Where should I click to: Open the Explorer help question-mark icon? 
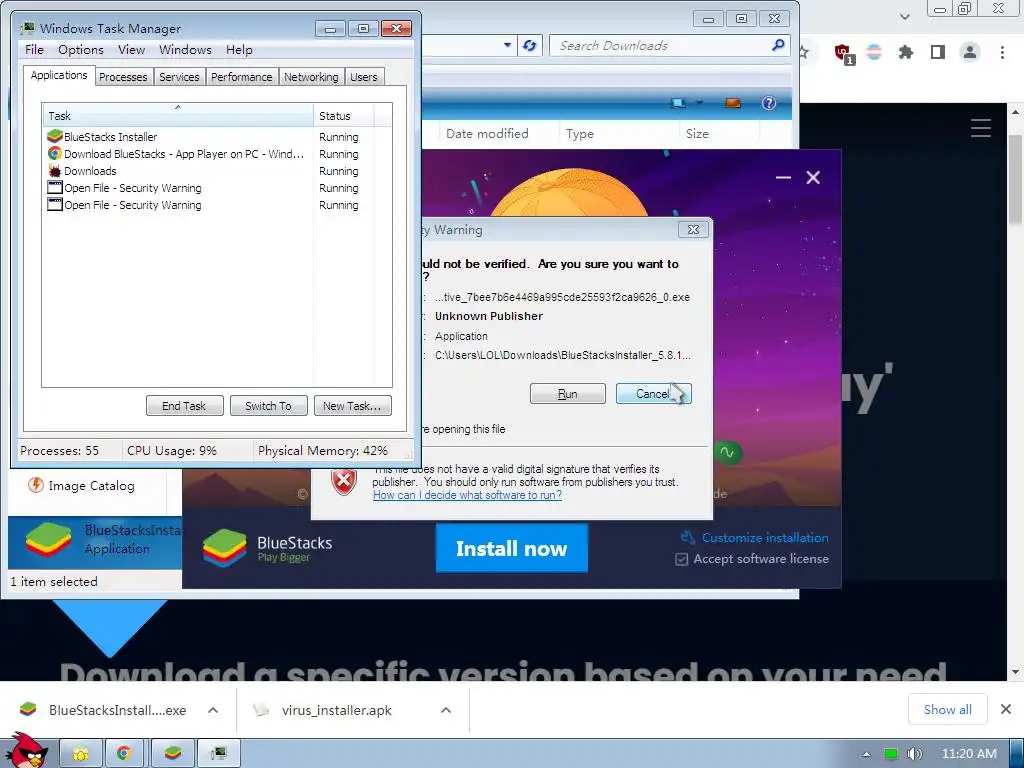pos(769,103)
